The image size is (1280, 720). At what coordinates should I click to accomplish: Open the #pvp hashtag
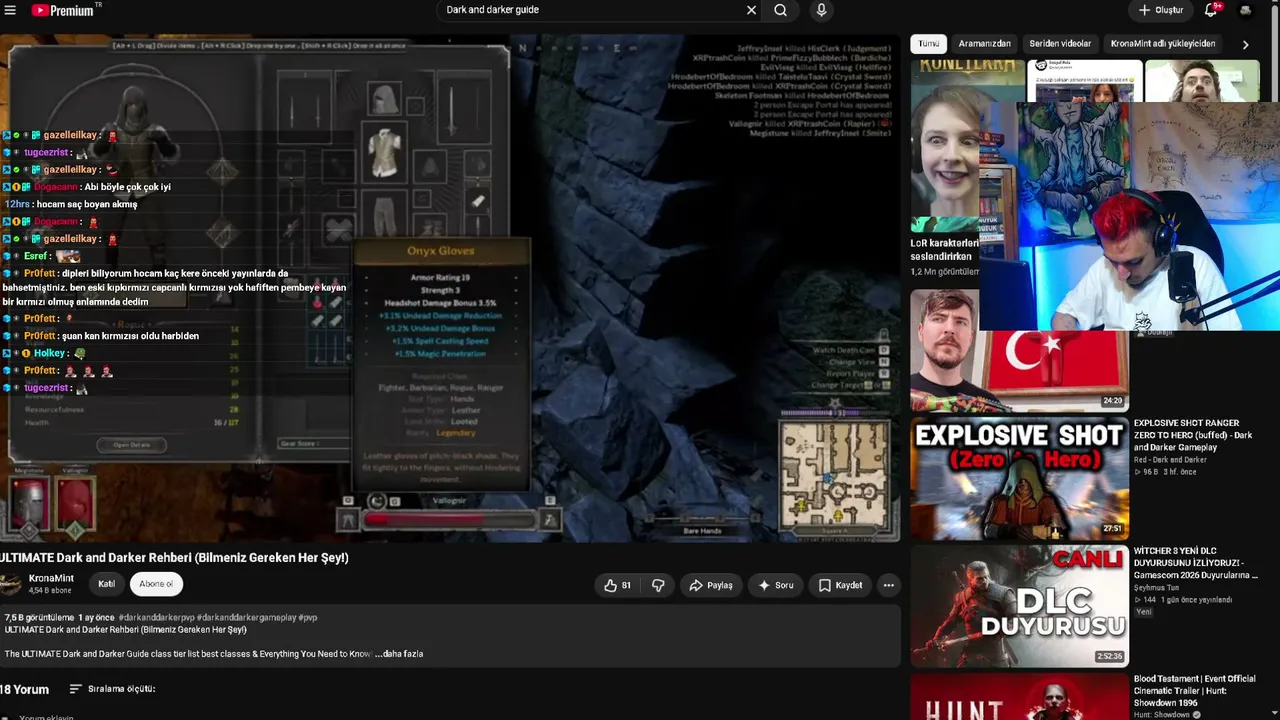coord(308,618)
